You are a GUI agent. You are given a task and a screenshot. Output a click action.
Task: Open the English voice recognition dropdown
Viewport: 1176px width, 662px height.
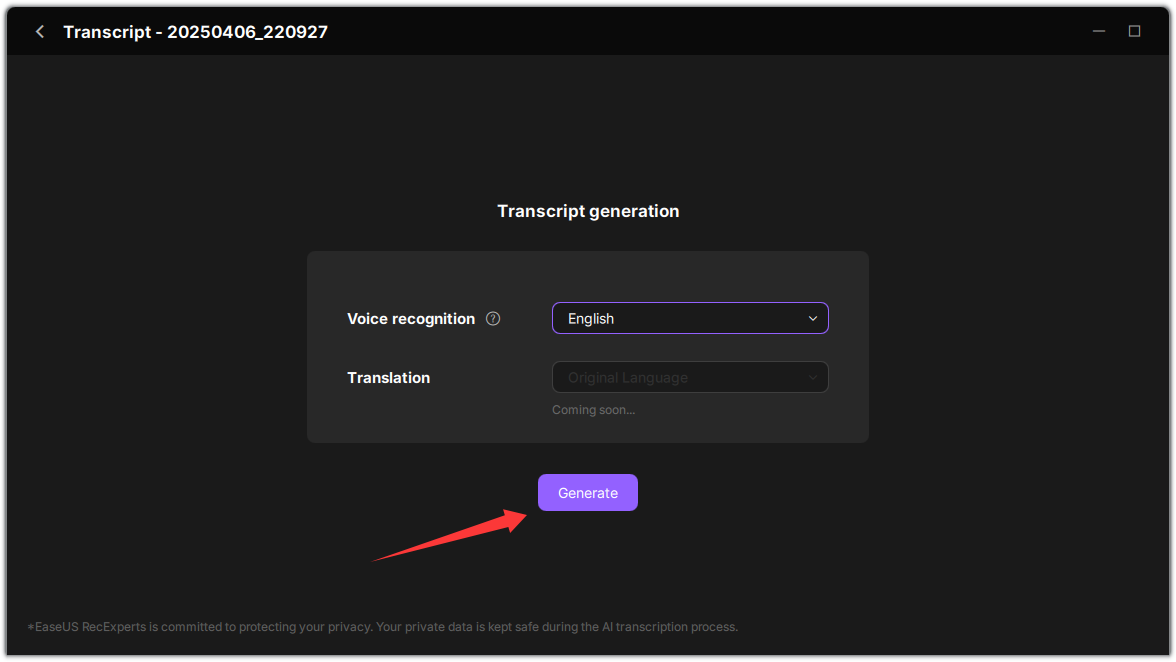click(690, 319)
